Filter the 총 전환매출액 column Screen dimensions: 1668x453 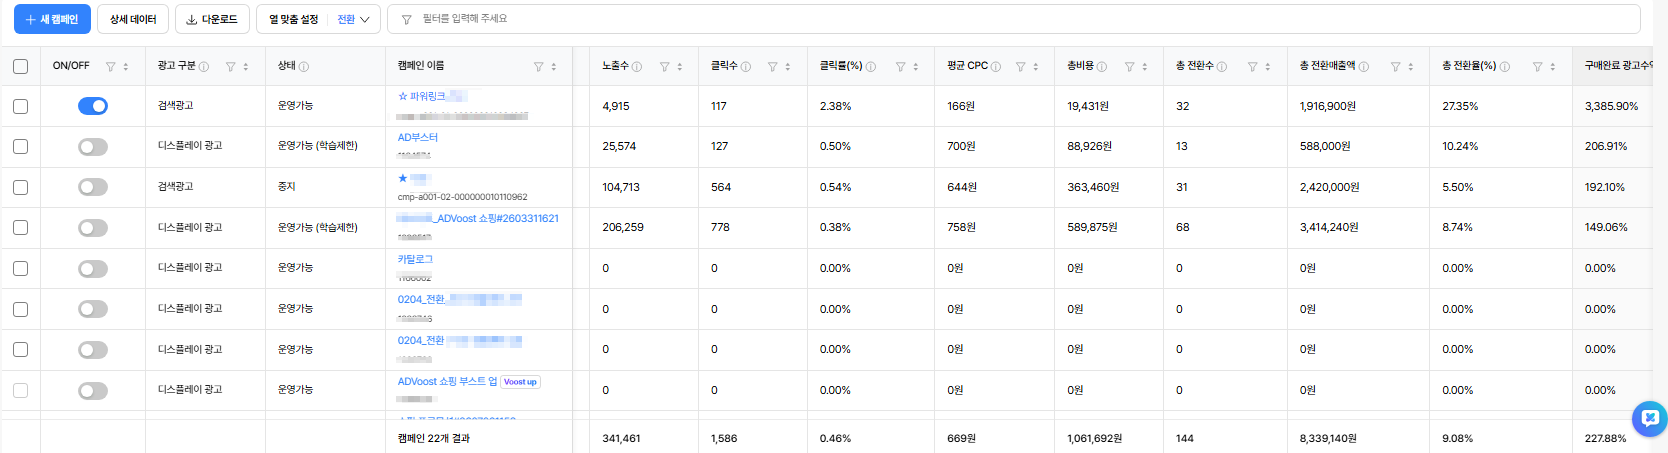[x=1395, y=67]
